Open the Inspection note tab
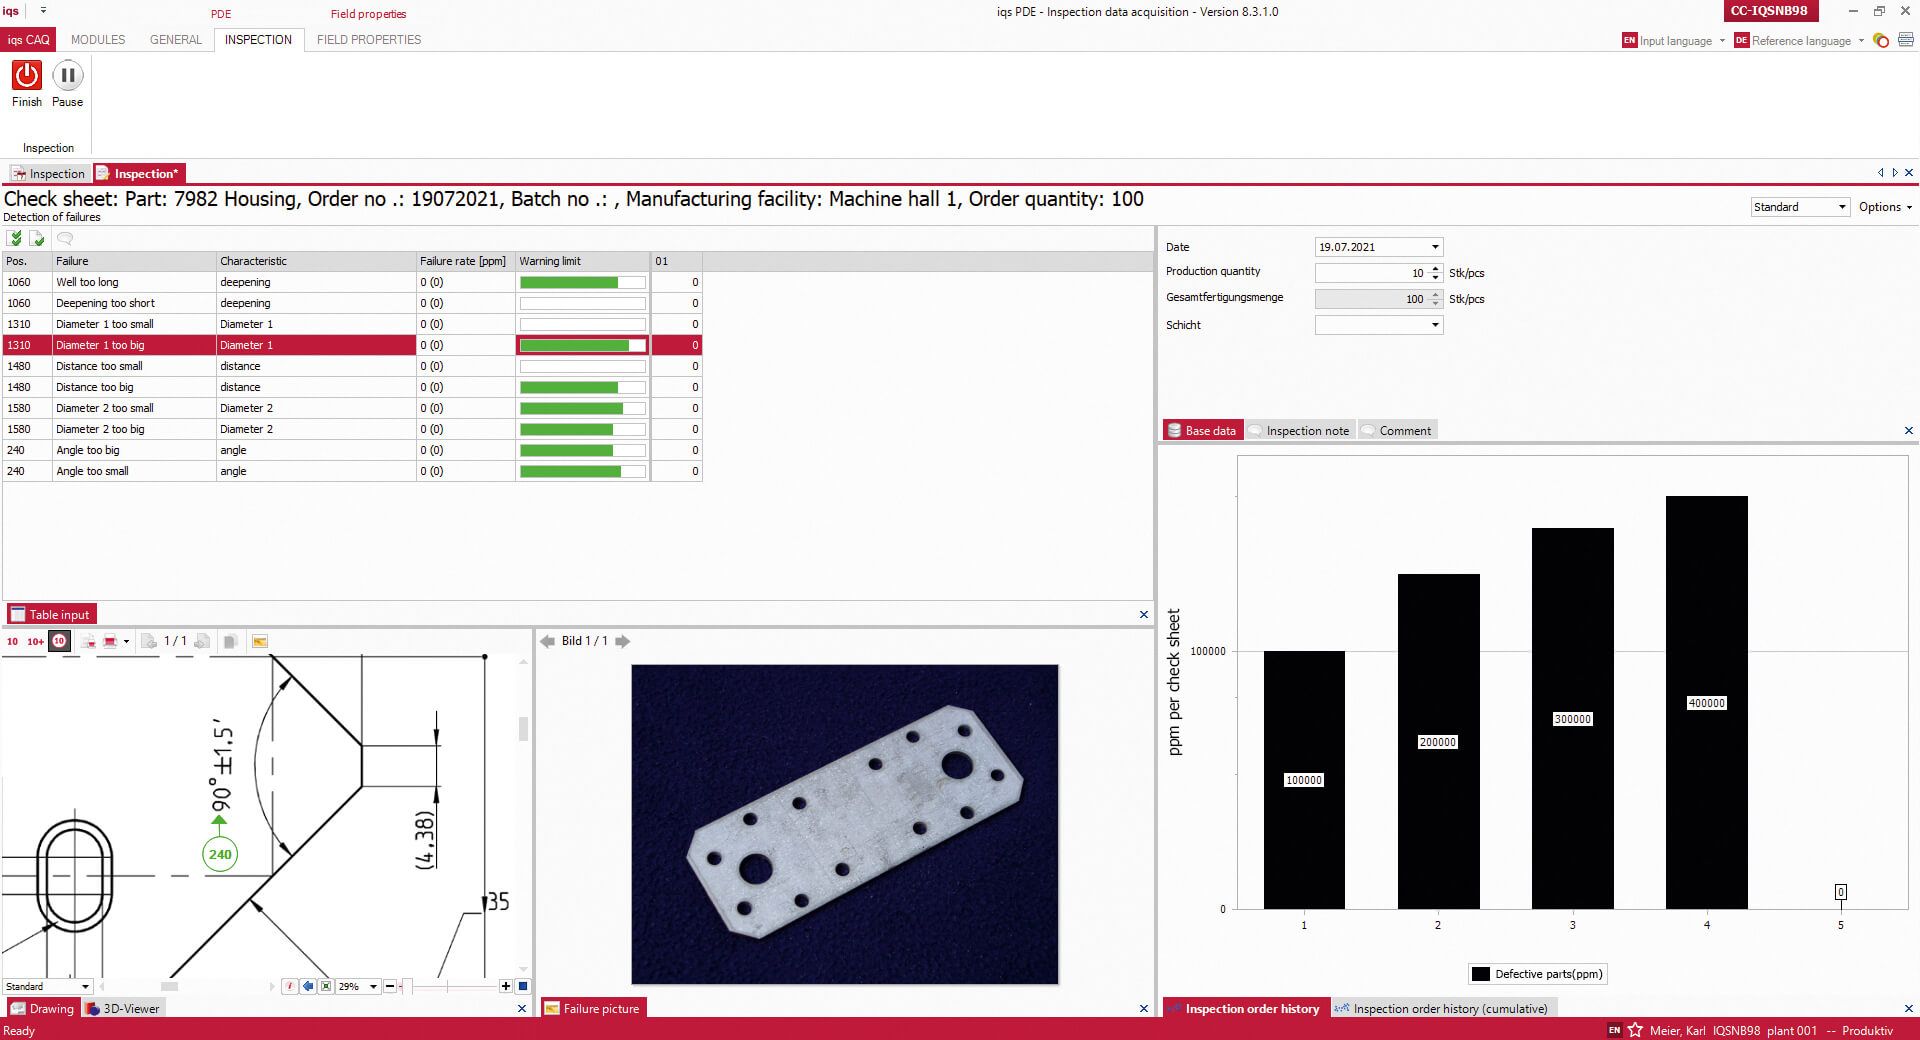This screenshot has width=1920, height=1040. (x=1299, y=430)
